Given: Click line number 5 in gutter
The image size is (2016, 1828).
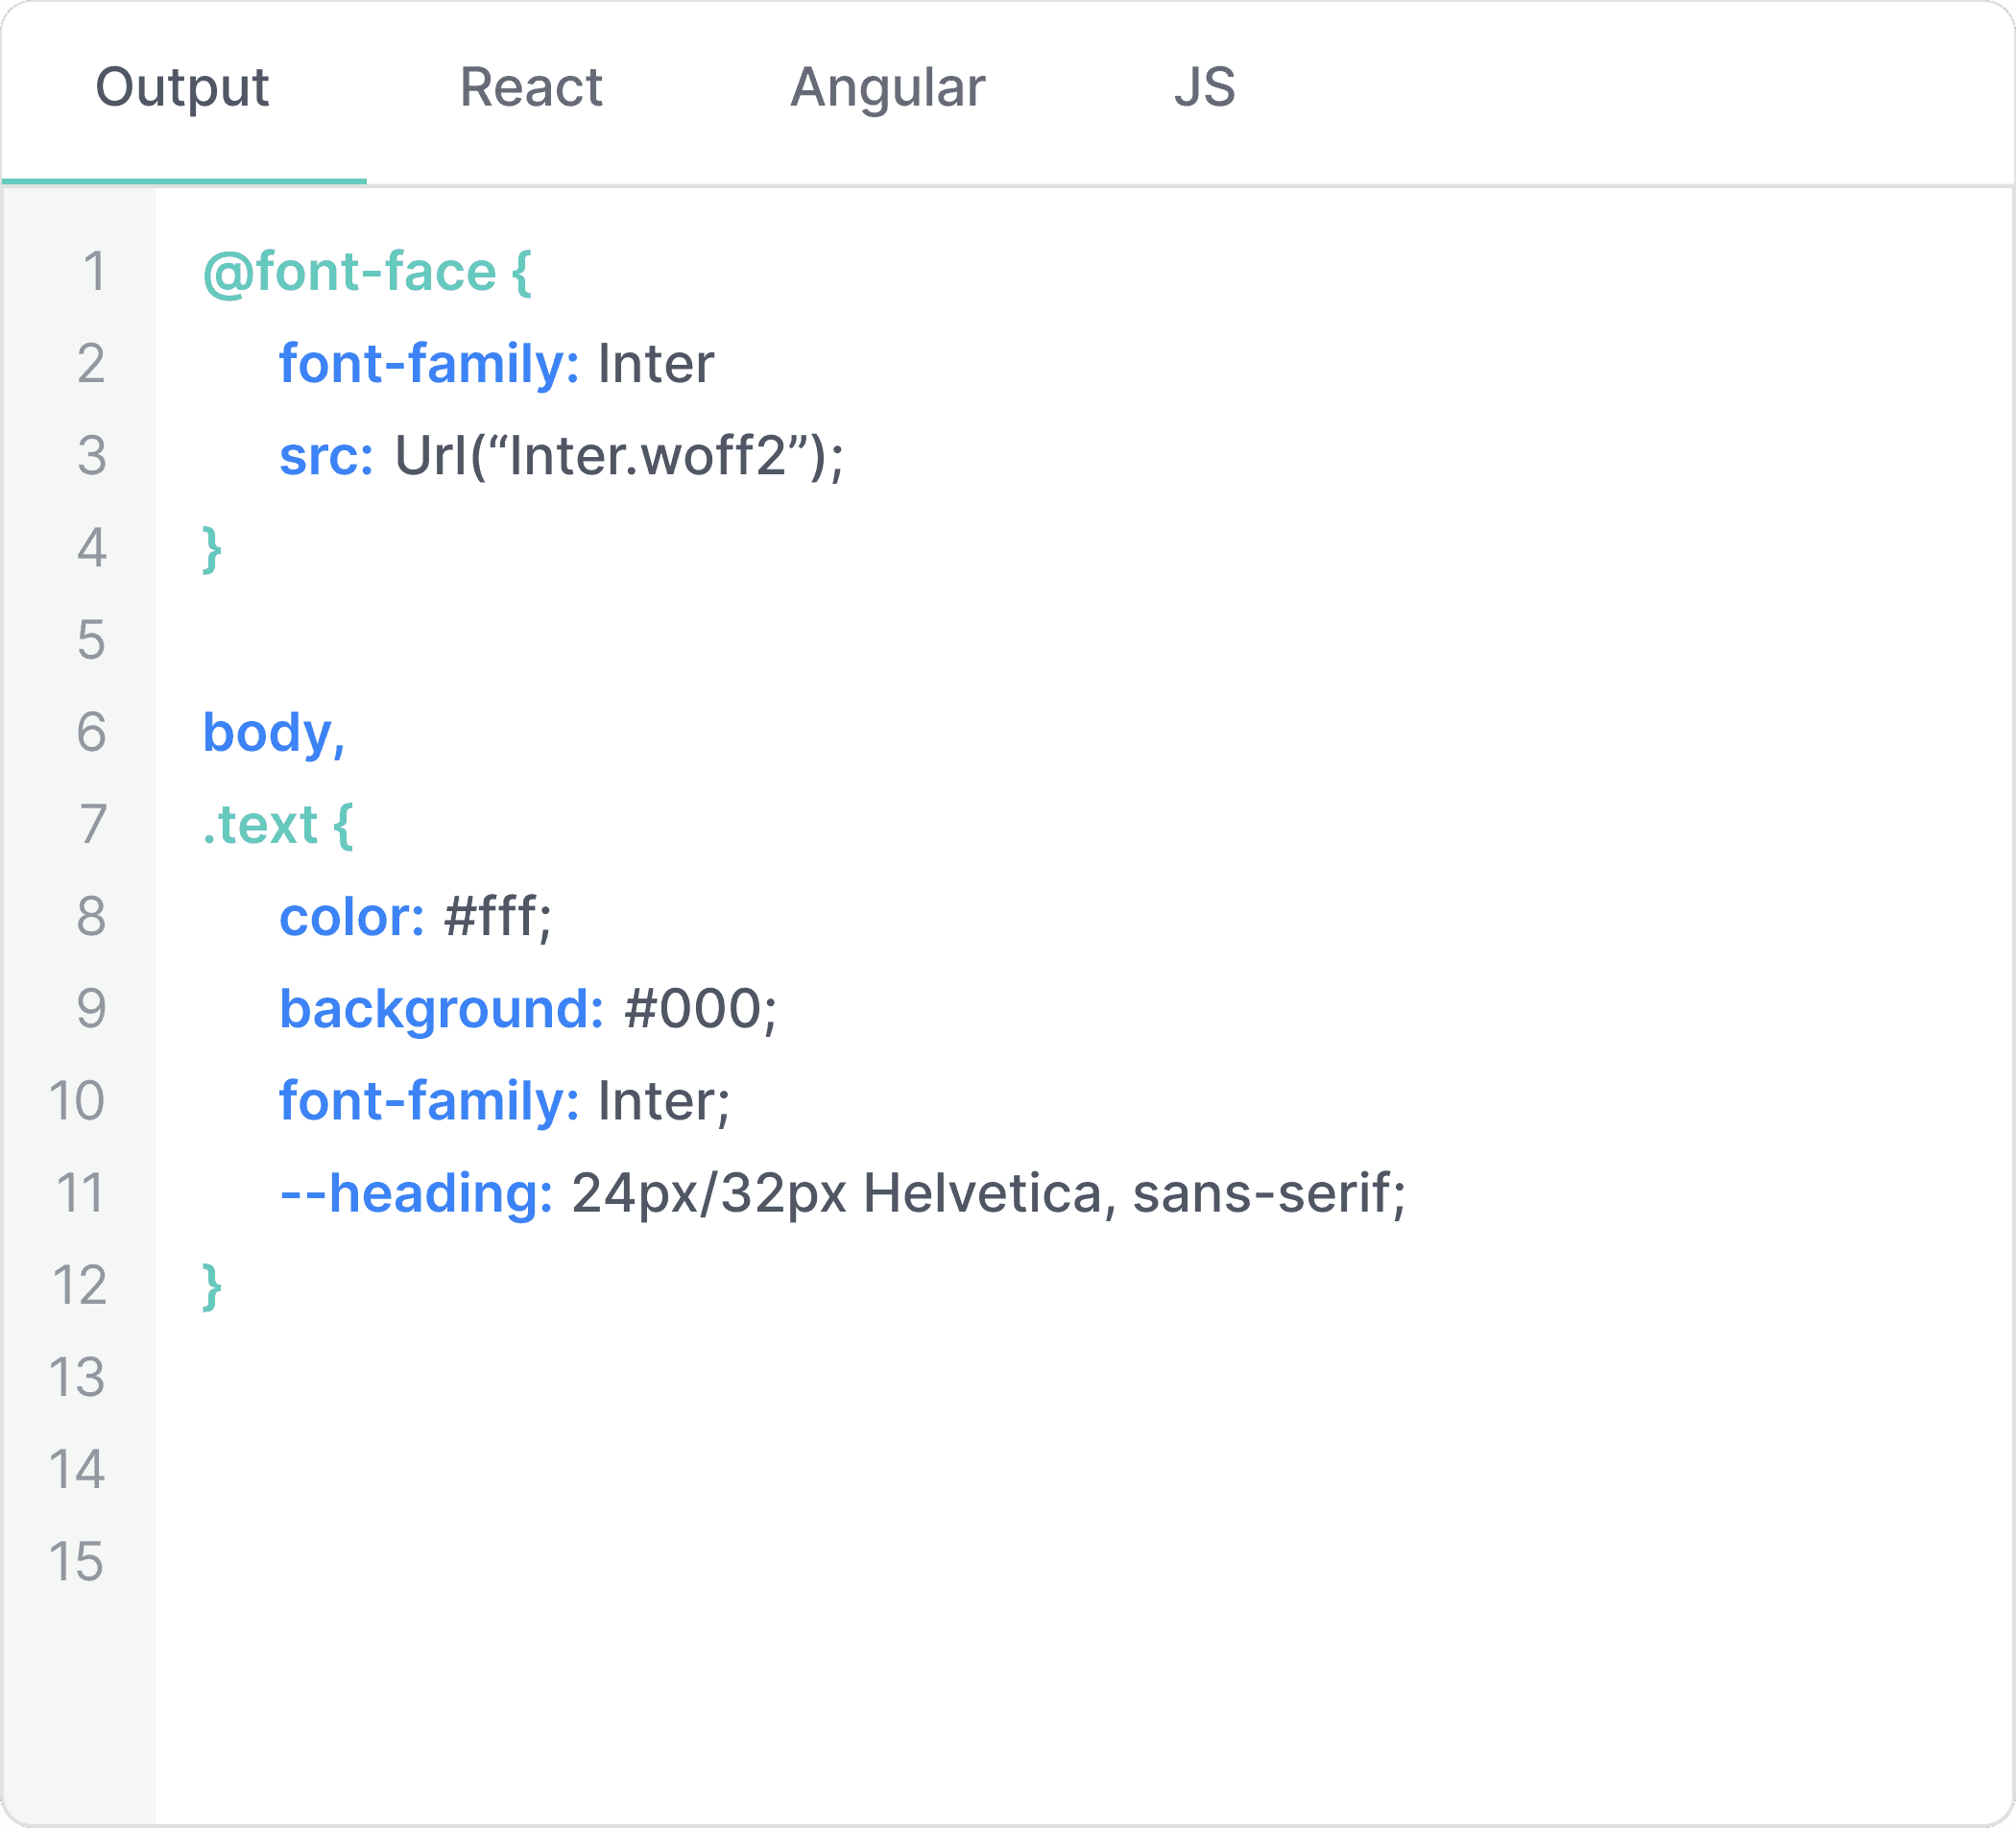Looking at the screenshot, I should [91, 640].
